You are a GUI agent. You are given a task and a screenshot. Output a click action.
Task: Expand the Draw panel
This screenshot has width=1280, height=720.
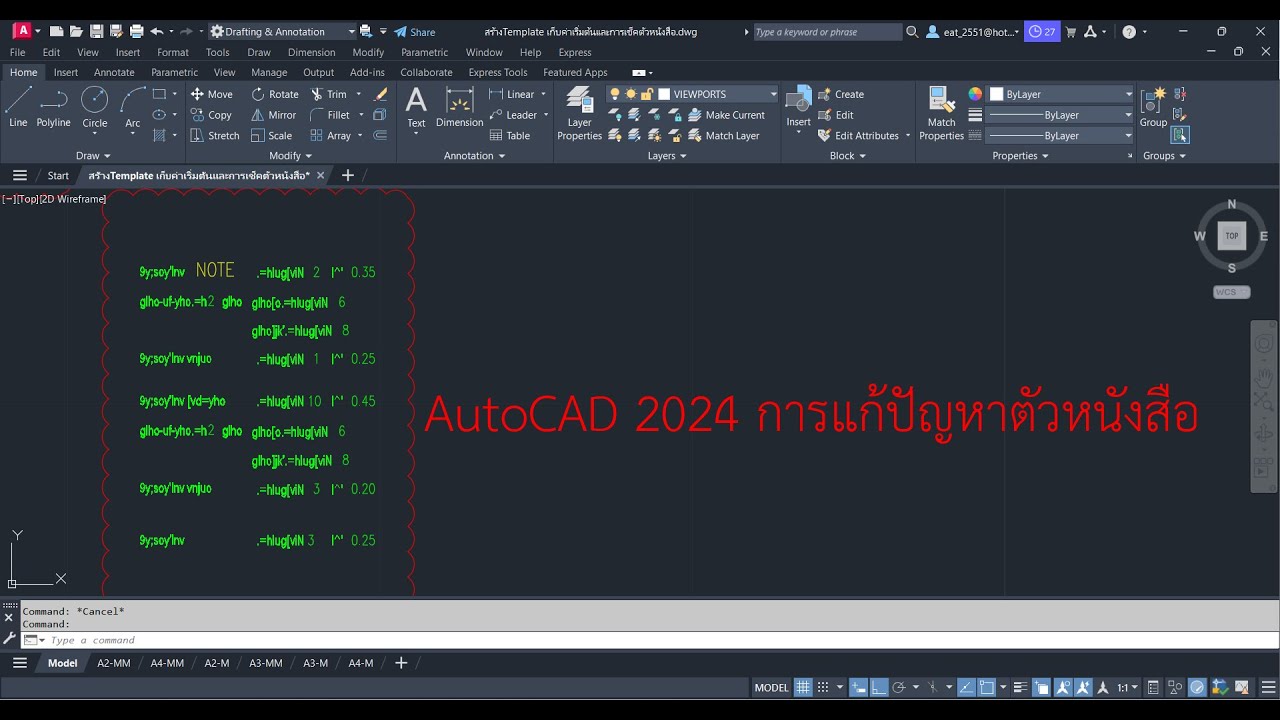point(93,156)
